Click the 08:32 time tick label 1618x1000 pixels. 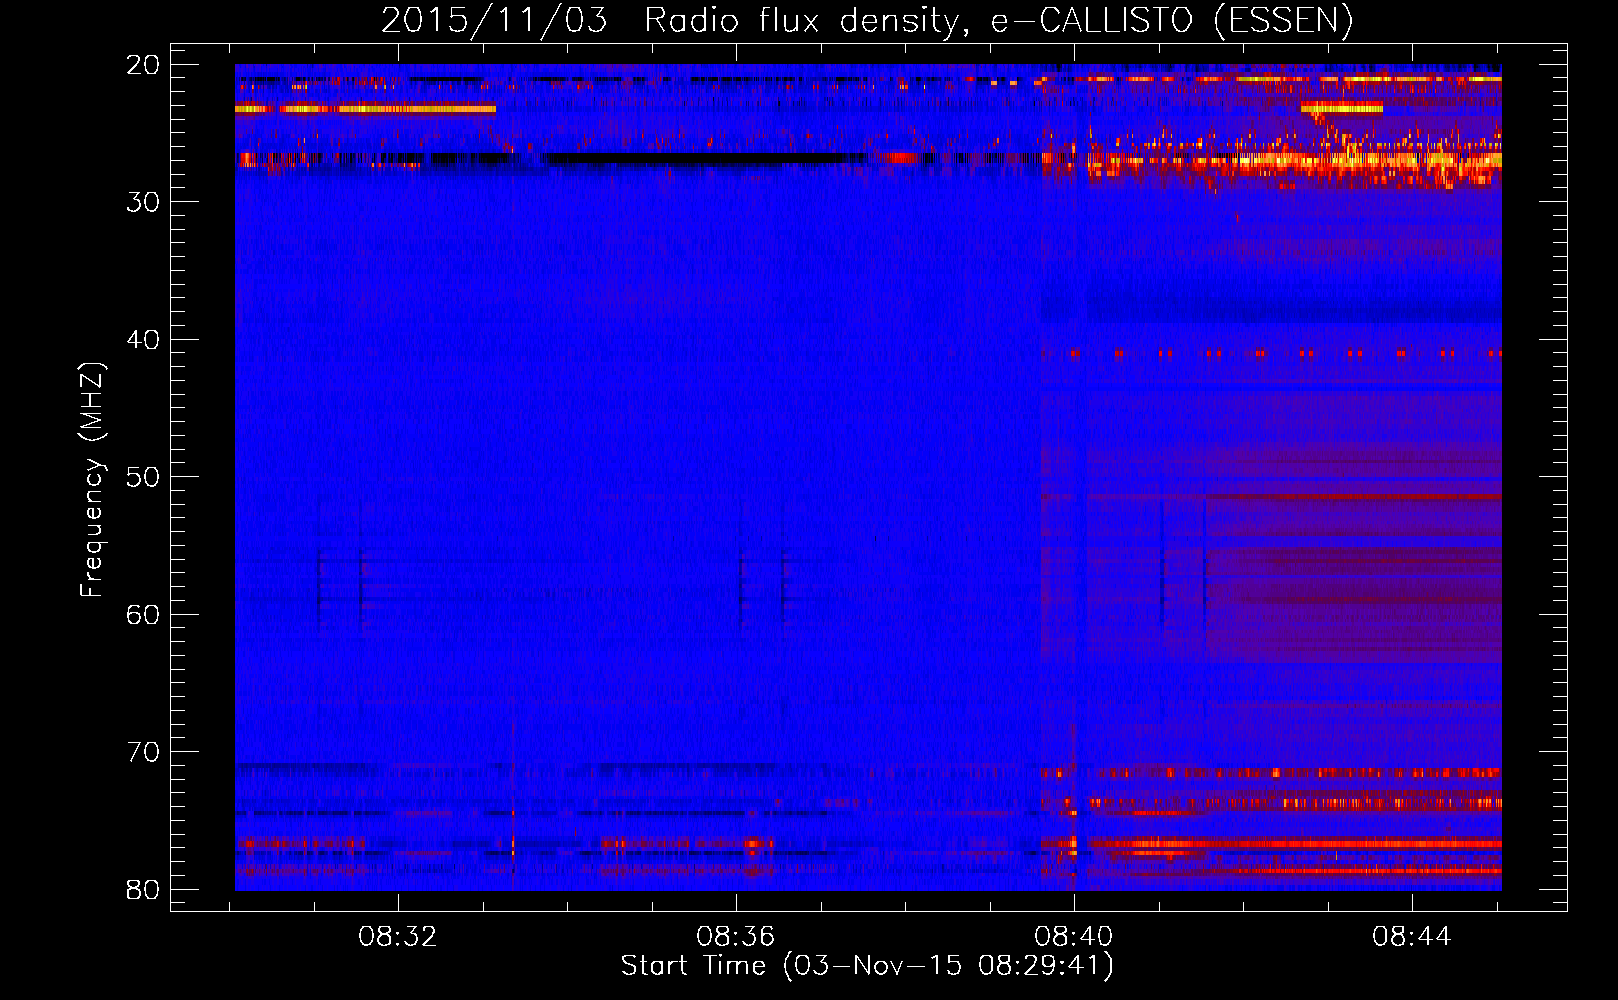[398, 937]
